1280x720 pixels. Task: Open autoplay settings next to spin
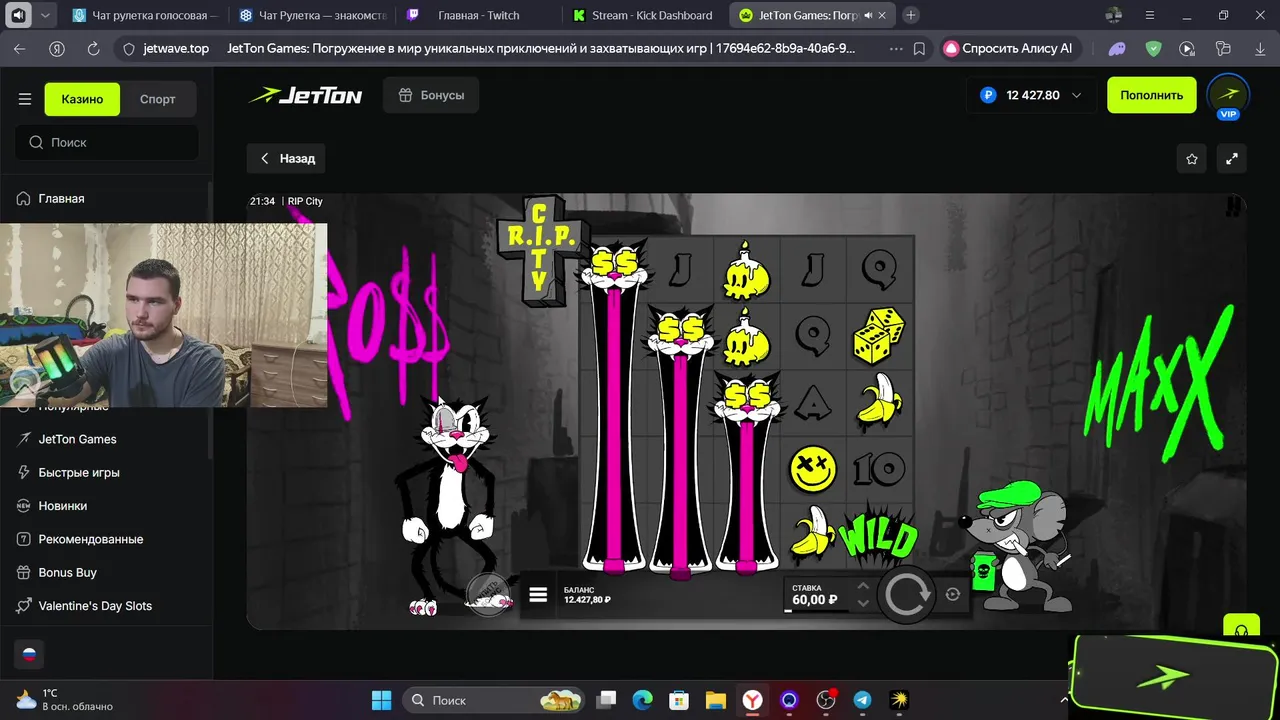(x=953, y=594)
